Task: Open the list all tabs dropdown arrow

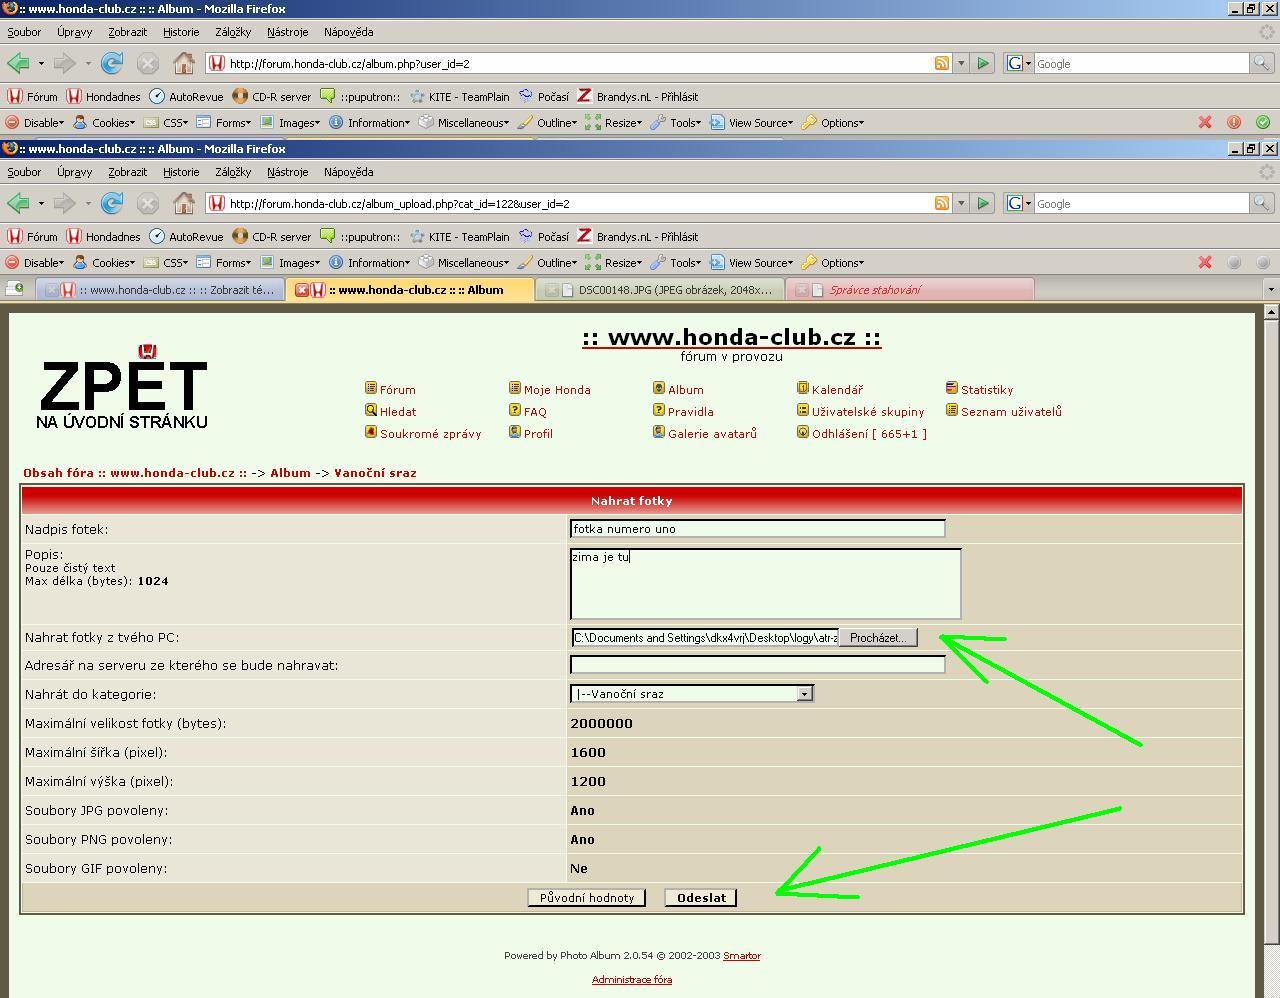Action: tap(1270, 290)
